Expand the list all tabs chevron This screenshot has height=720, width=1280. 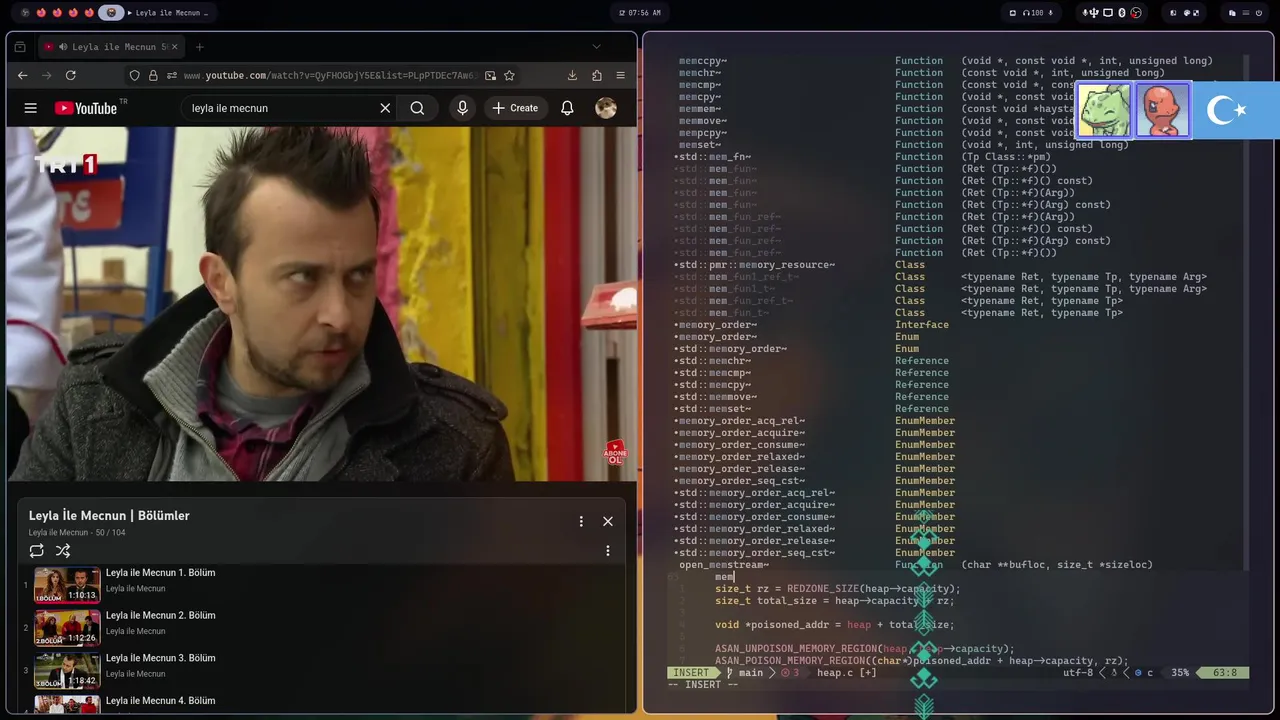[596, 46]
